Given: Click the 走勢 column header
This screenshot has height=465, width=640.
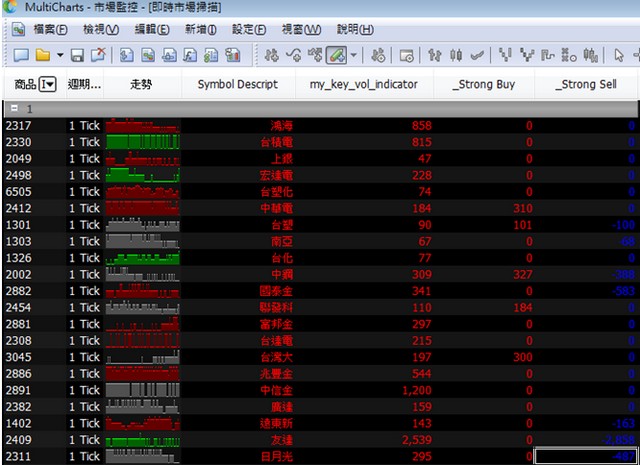Looking at the screenshot, I should [x=141, y=85].
